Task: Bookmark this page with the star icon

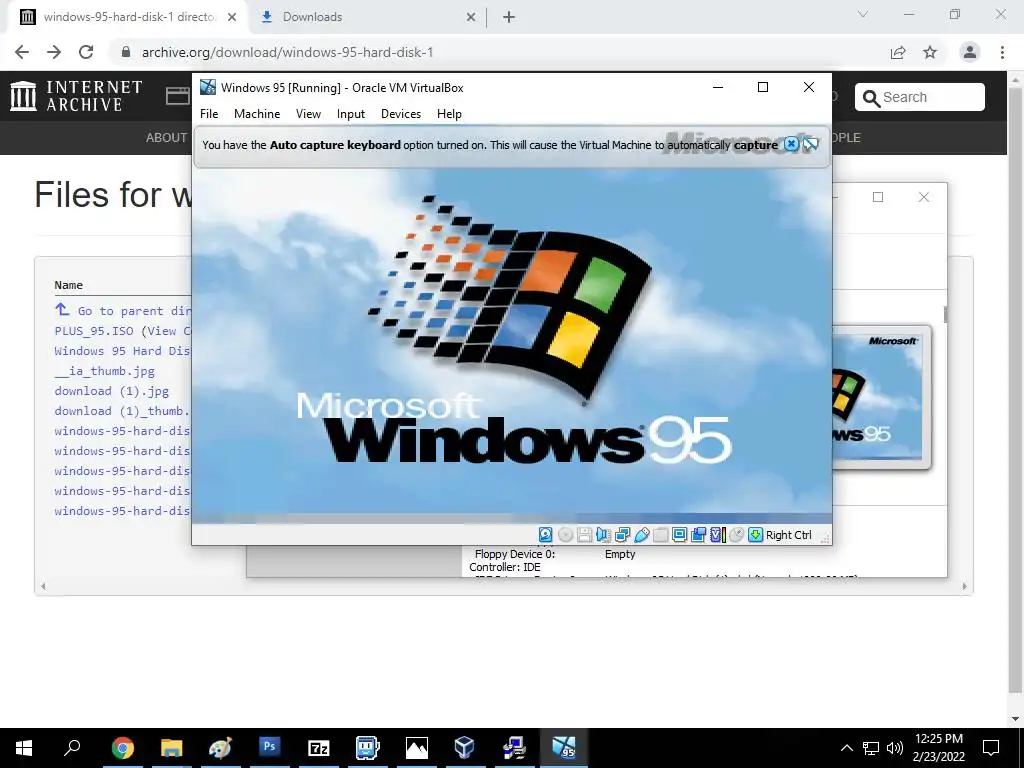Action: pos(930,52)
